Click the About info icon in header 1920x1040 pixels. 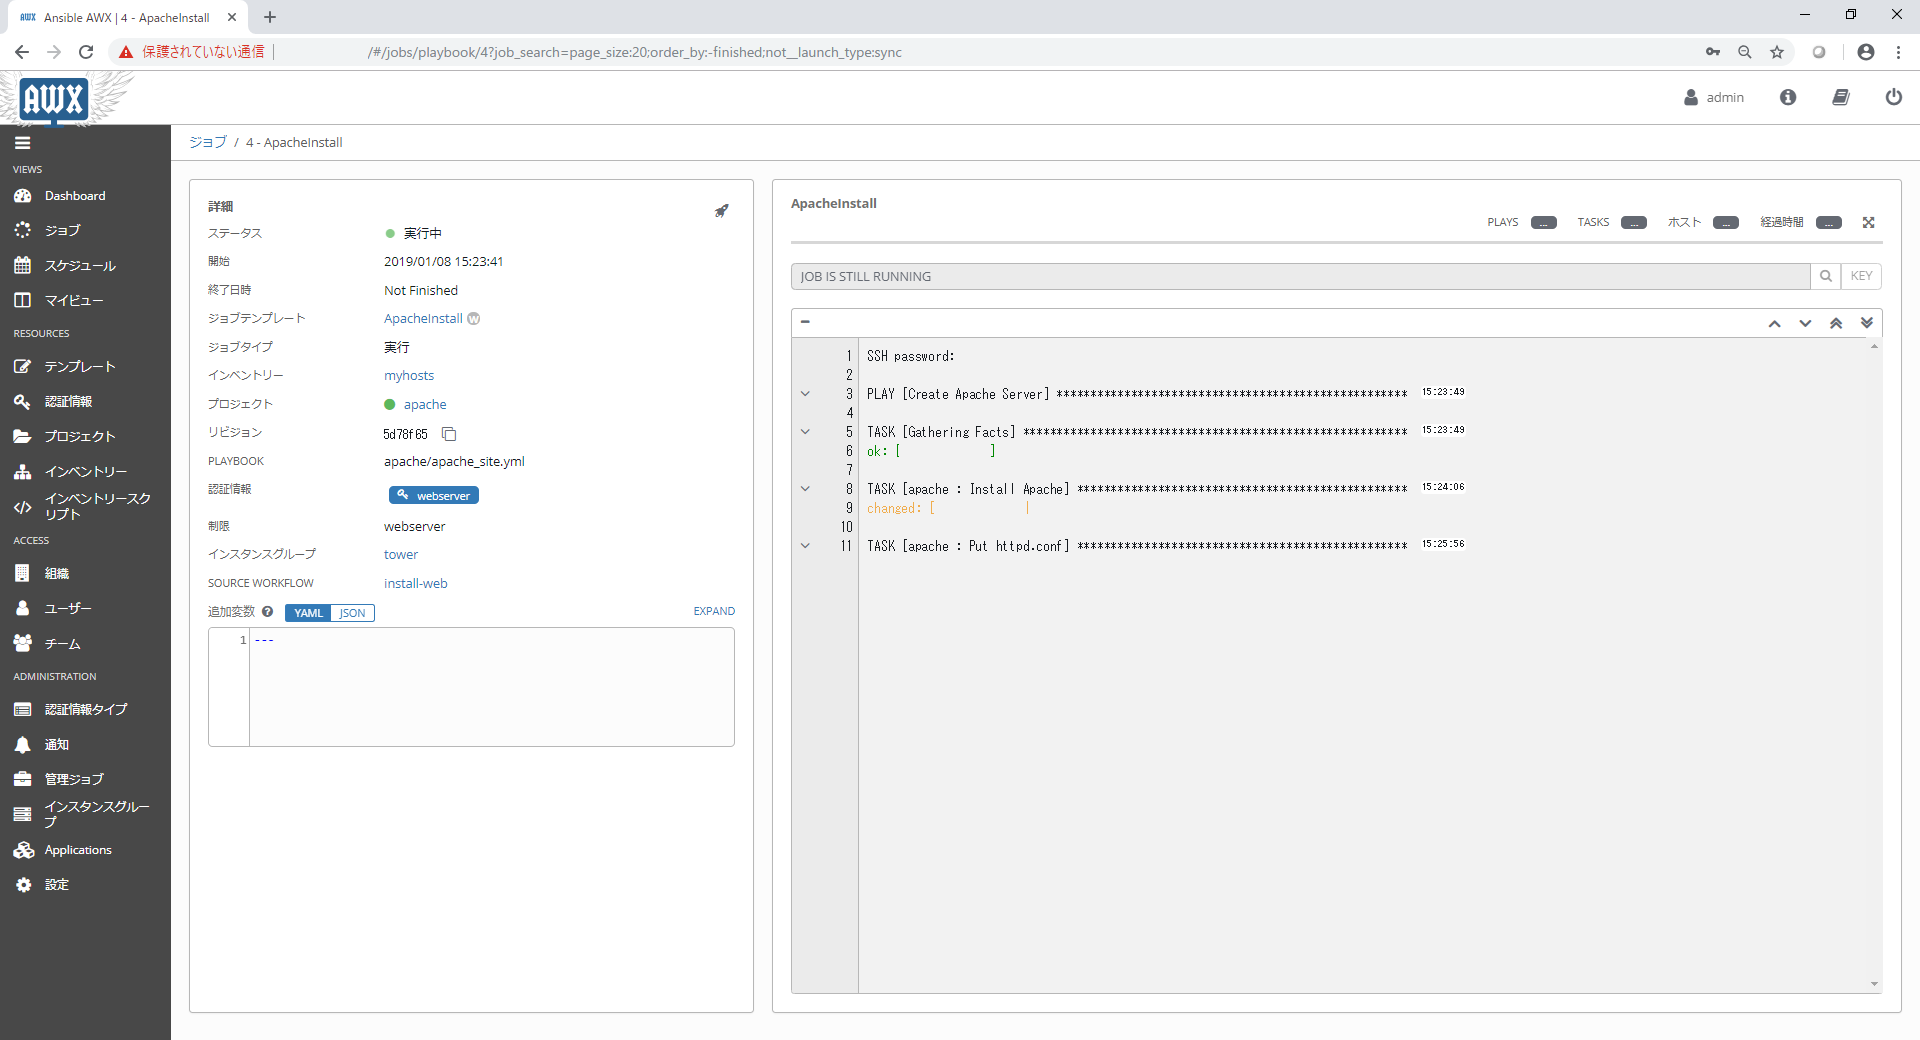pyautogui.click(x=1788, y=97)
